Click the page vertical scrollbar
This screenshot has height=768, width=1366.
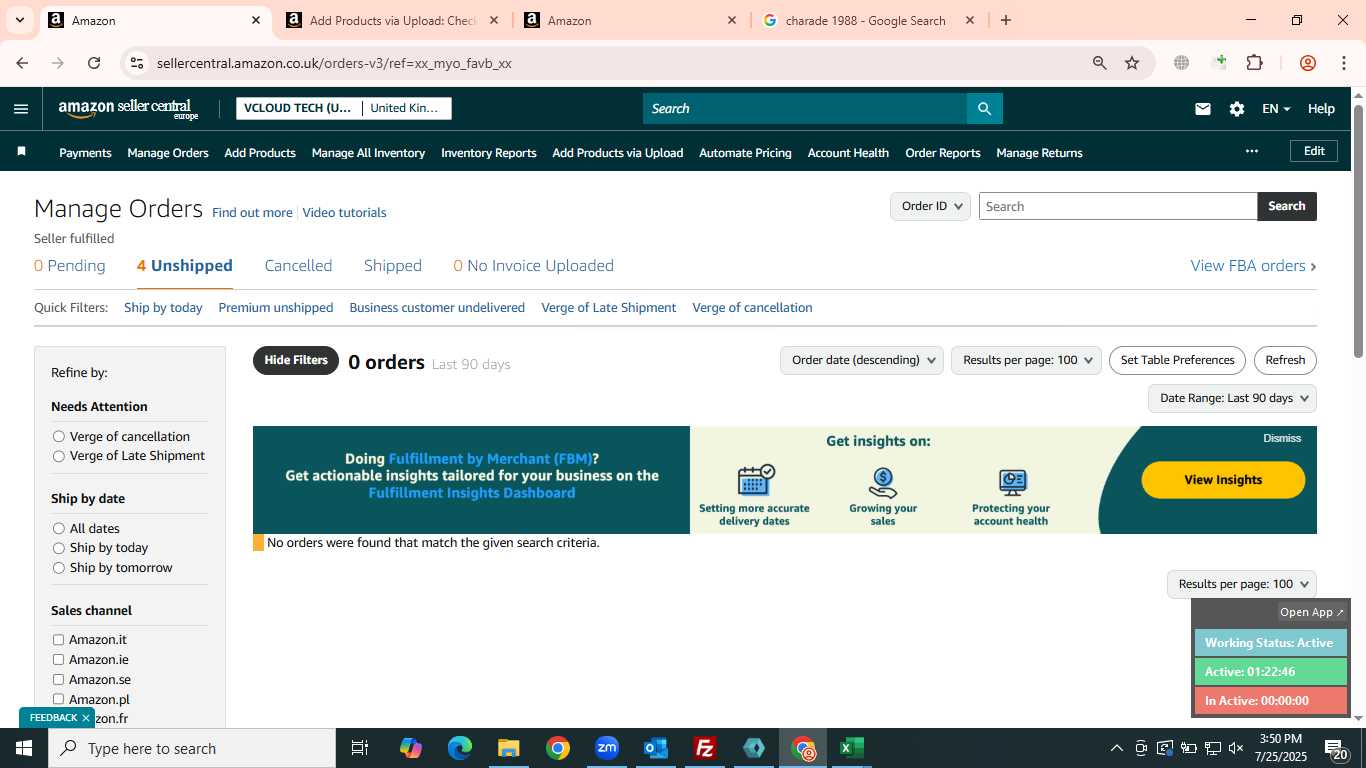(1358, 230)
